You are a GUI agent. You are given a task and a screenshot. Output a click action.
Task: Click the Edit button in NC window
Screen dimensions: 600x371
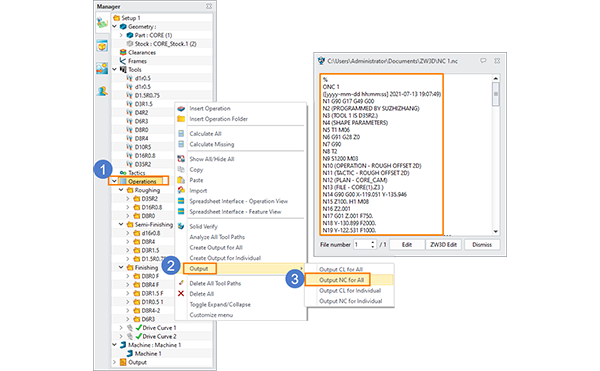(x=407, y=244)
